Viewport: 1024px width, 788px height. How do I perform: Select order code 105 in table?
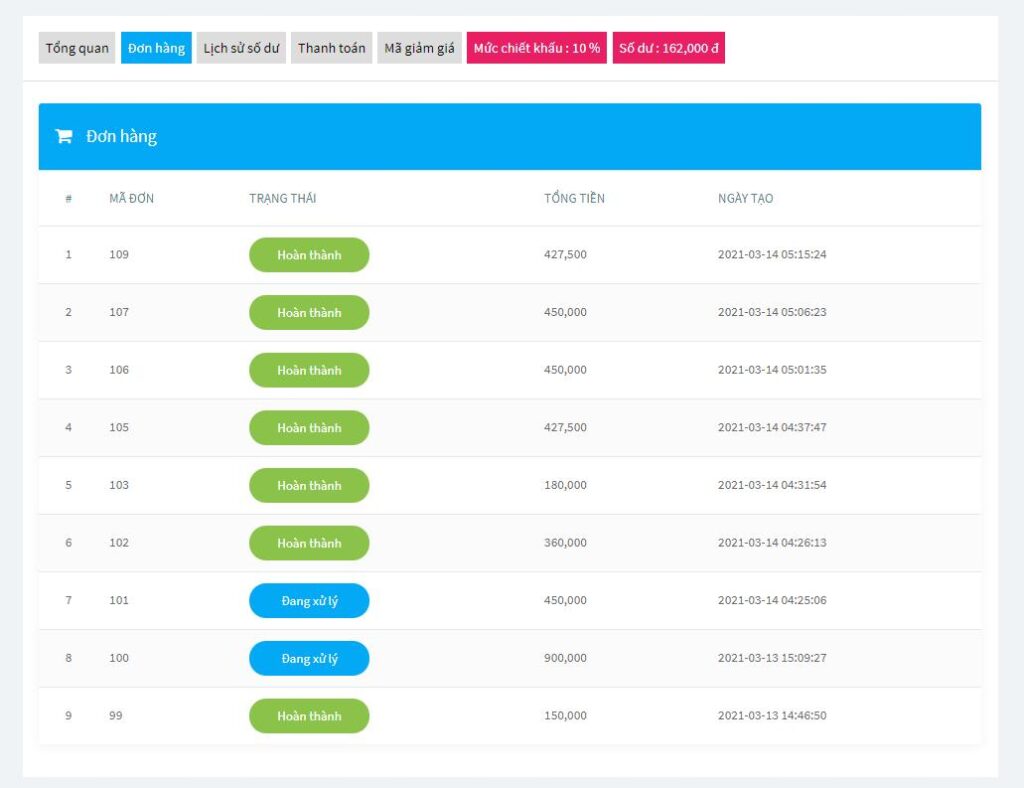(x=119, y=428)
